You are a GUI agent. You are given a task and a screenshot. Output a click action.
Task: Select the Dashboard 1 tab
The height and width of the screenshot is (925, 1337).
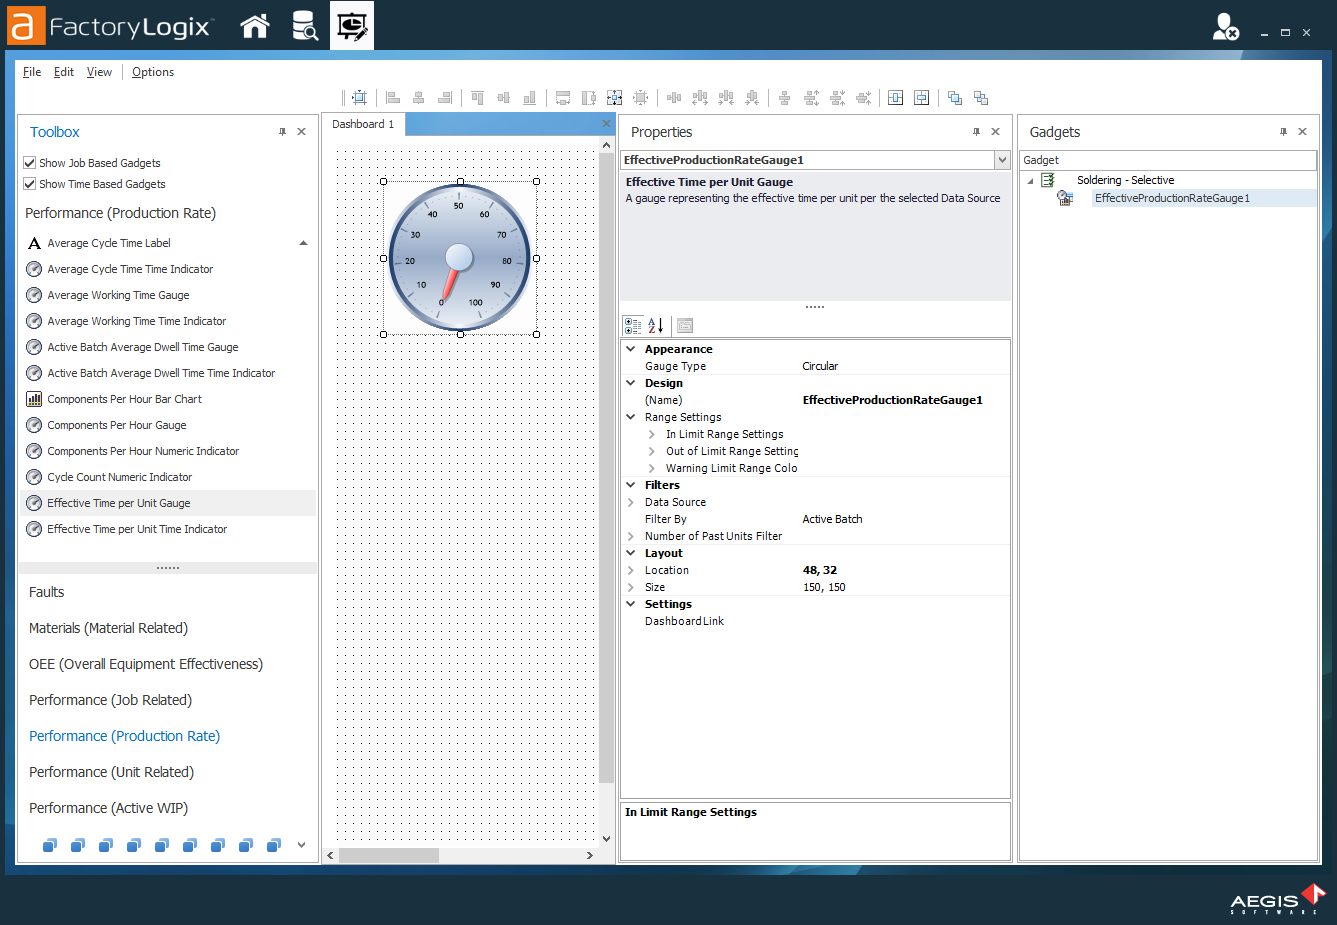[x=362, y=125]
